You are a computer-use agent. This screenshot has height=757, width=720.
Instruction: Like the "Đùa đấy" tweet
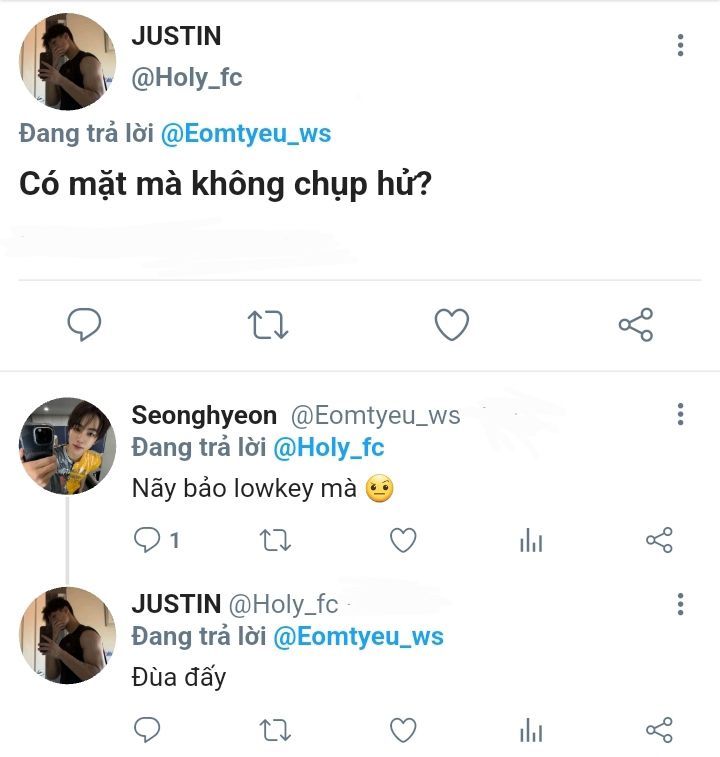(403, 730)
